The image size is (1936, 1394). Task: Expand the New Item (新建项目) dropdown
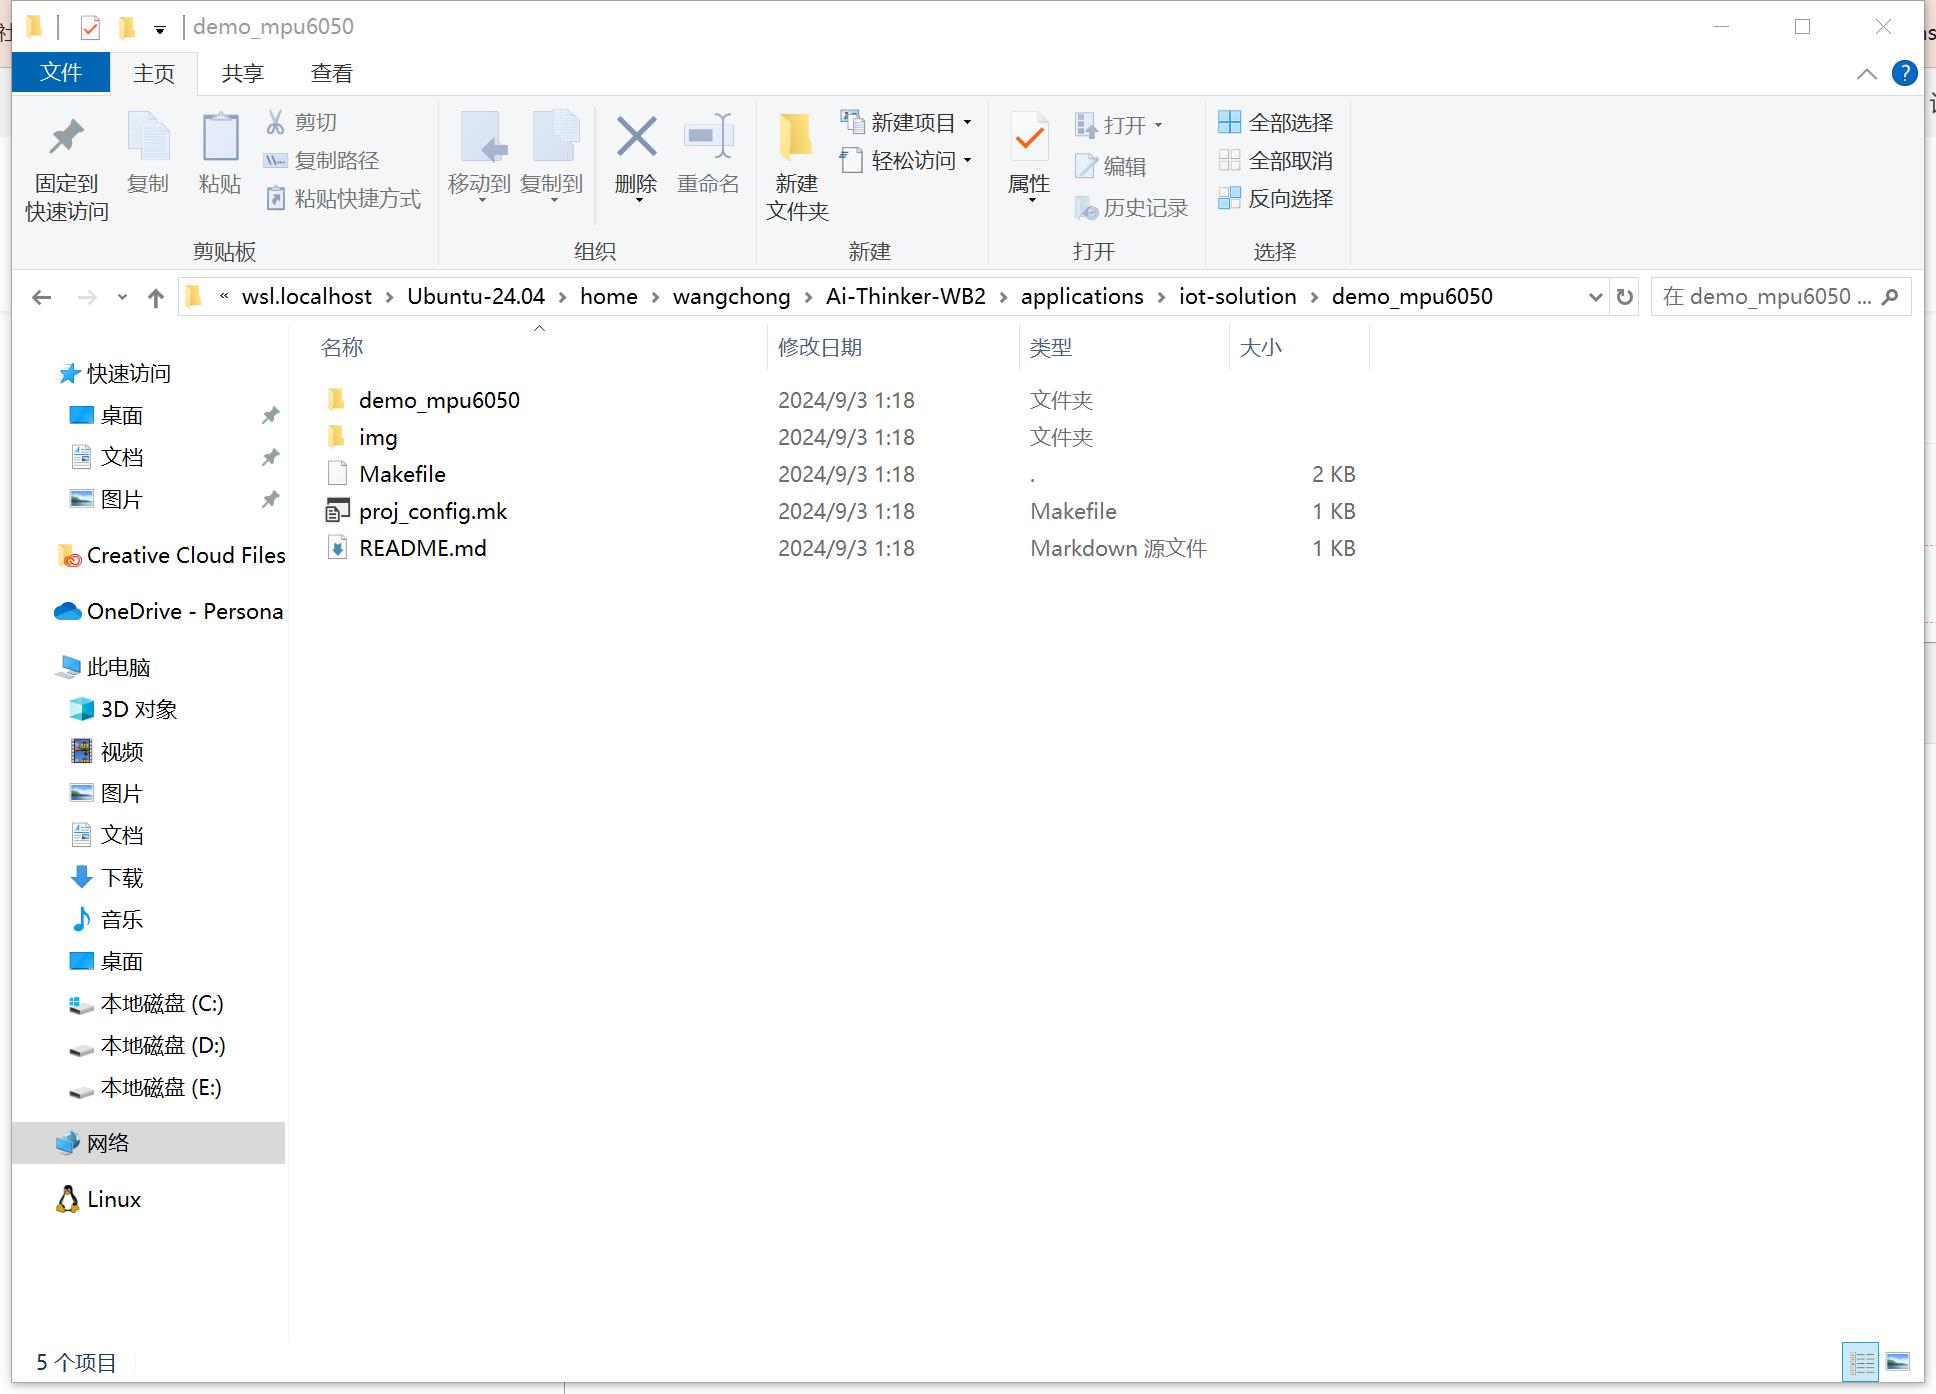(967, 122)
